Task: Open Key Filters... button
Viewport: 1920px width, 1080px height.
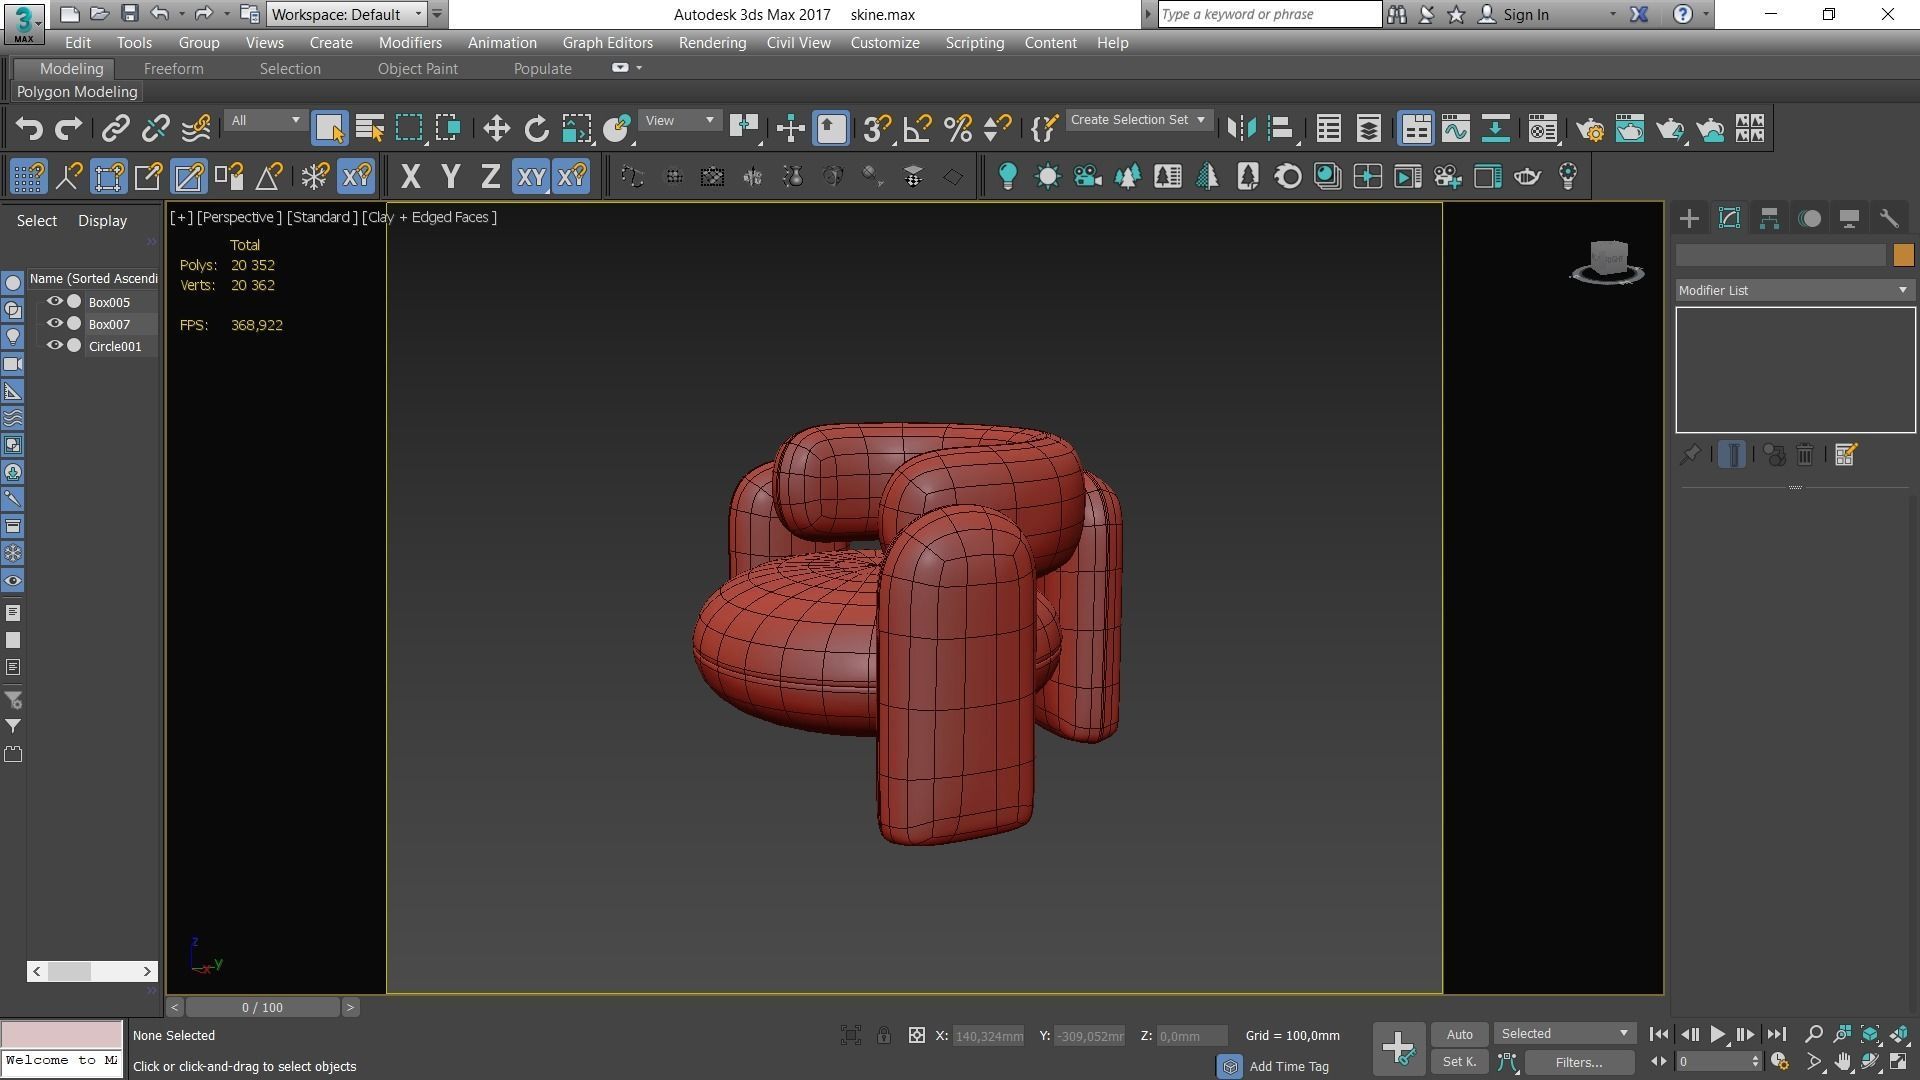Action: click(x=1579, y=1062)
